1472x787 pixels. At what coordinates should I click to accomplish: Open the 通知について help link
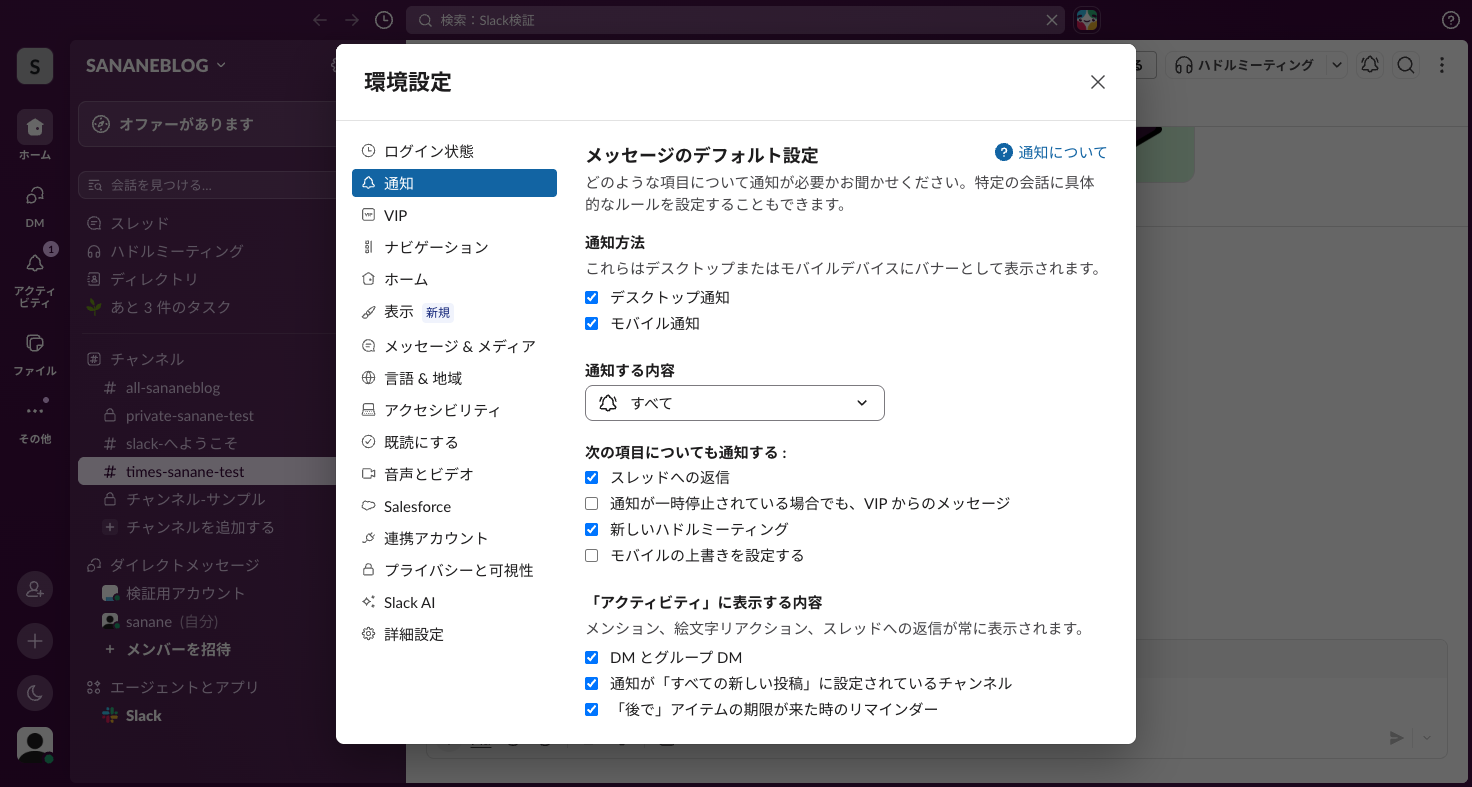(1051, 152)
